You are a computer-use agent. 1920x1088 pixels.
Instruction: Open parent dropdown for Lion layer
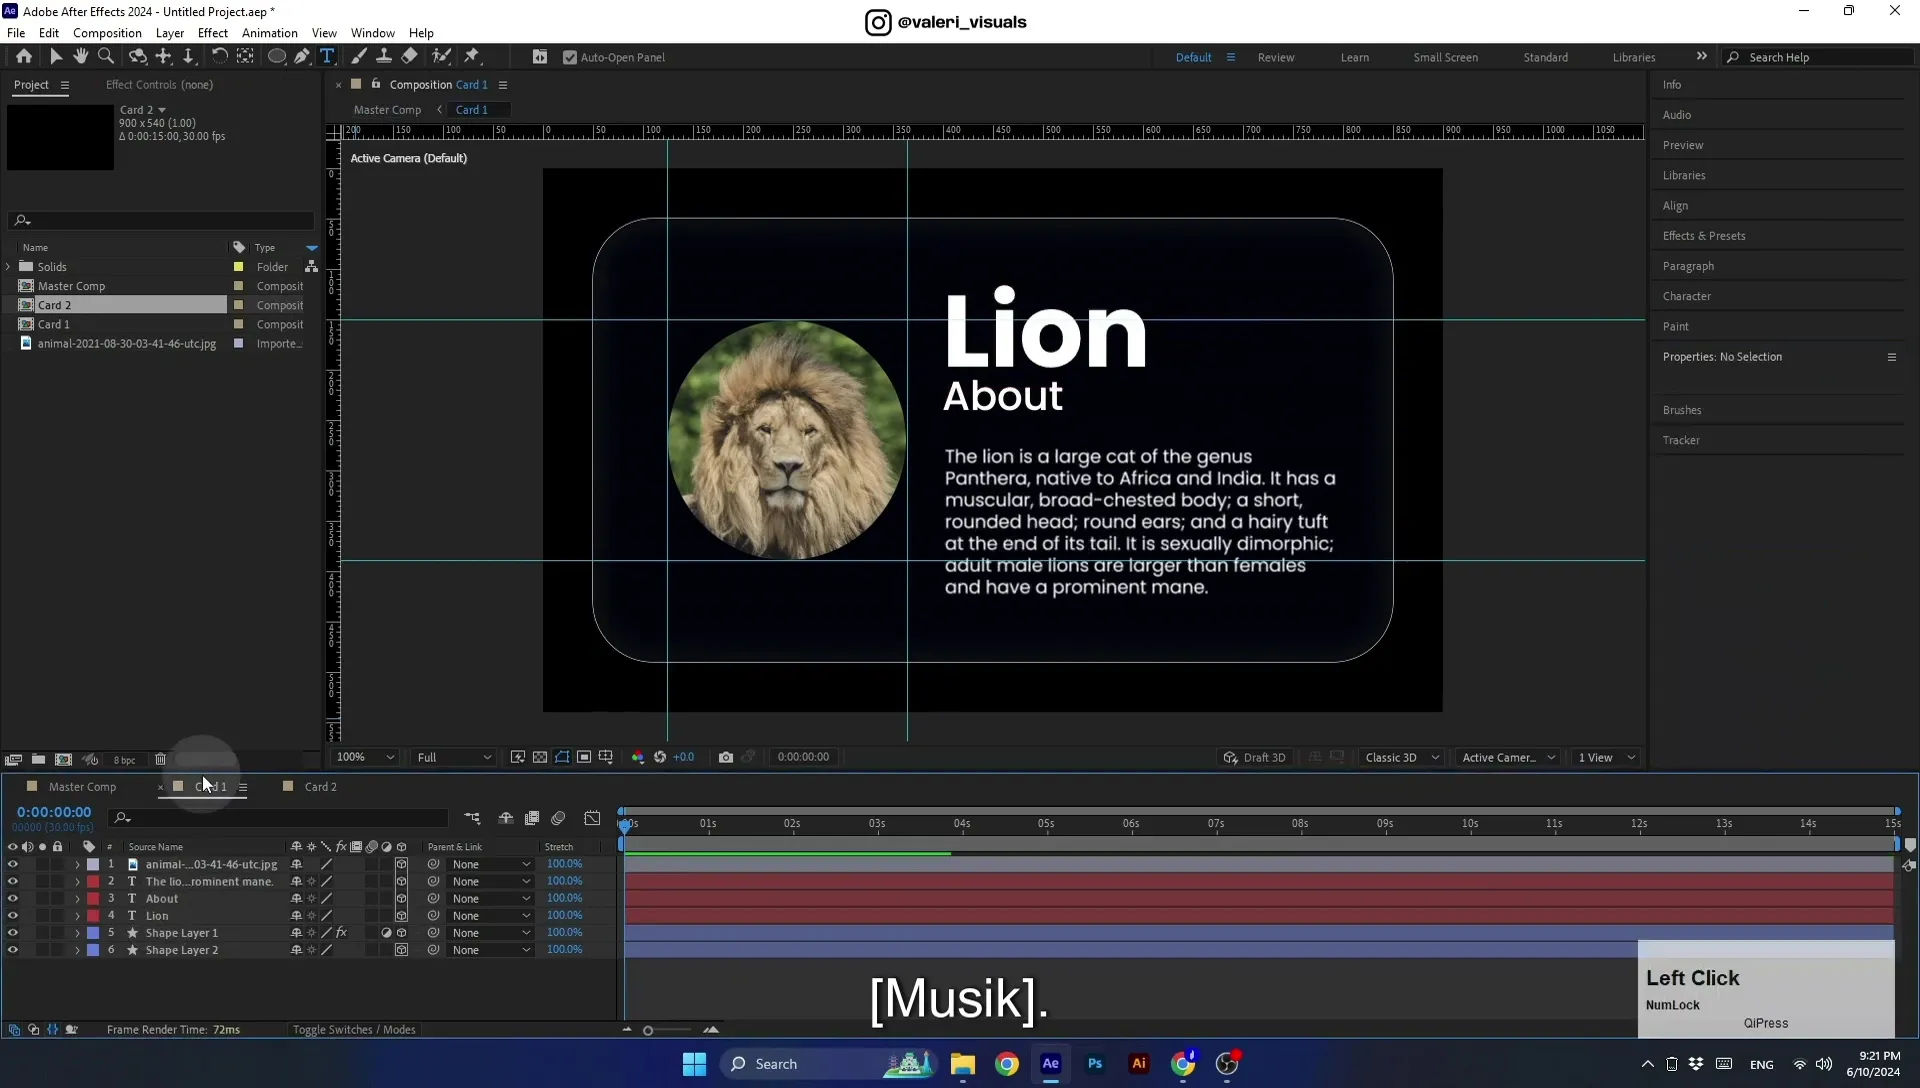tap(490, 916)
